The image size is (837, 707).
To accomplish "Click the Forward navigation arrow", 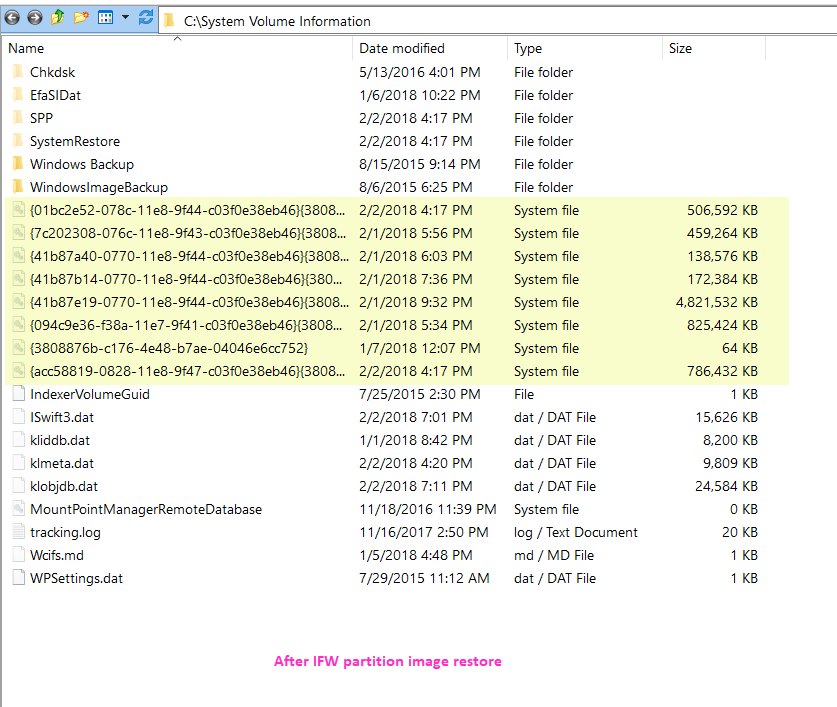I will (35, 18).
